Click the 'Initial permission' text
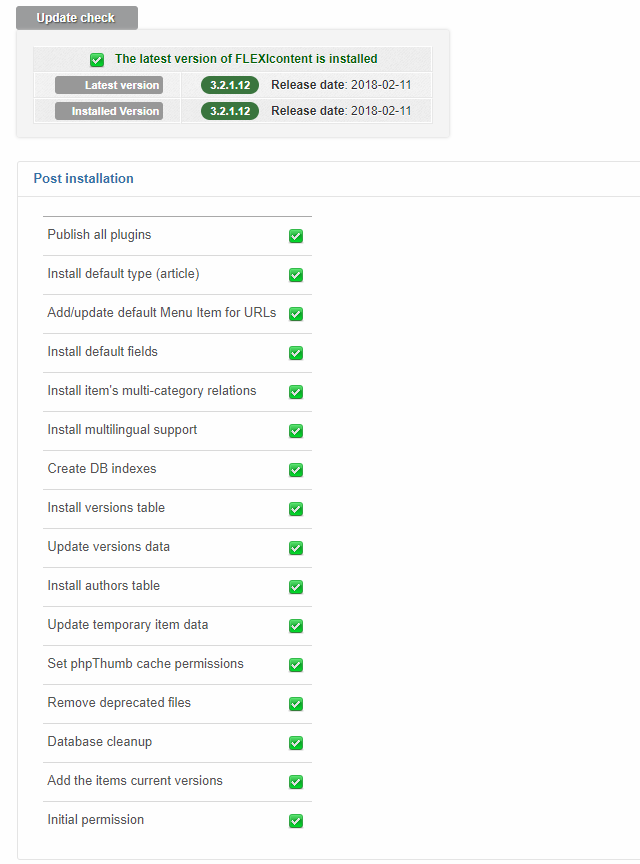Image resolution: width=640 pixels, height=864 pixels. (x=95, y=820)
